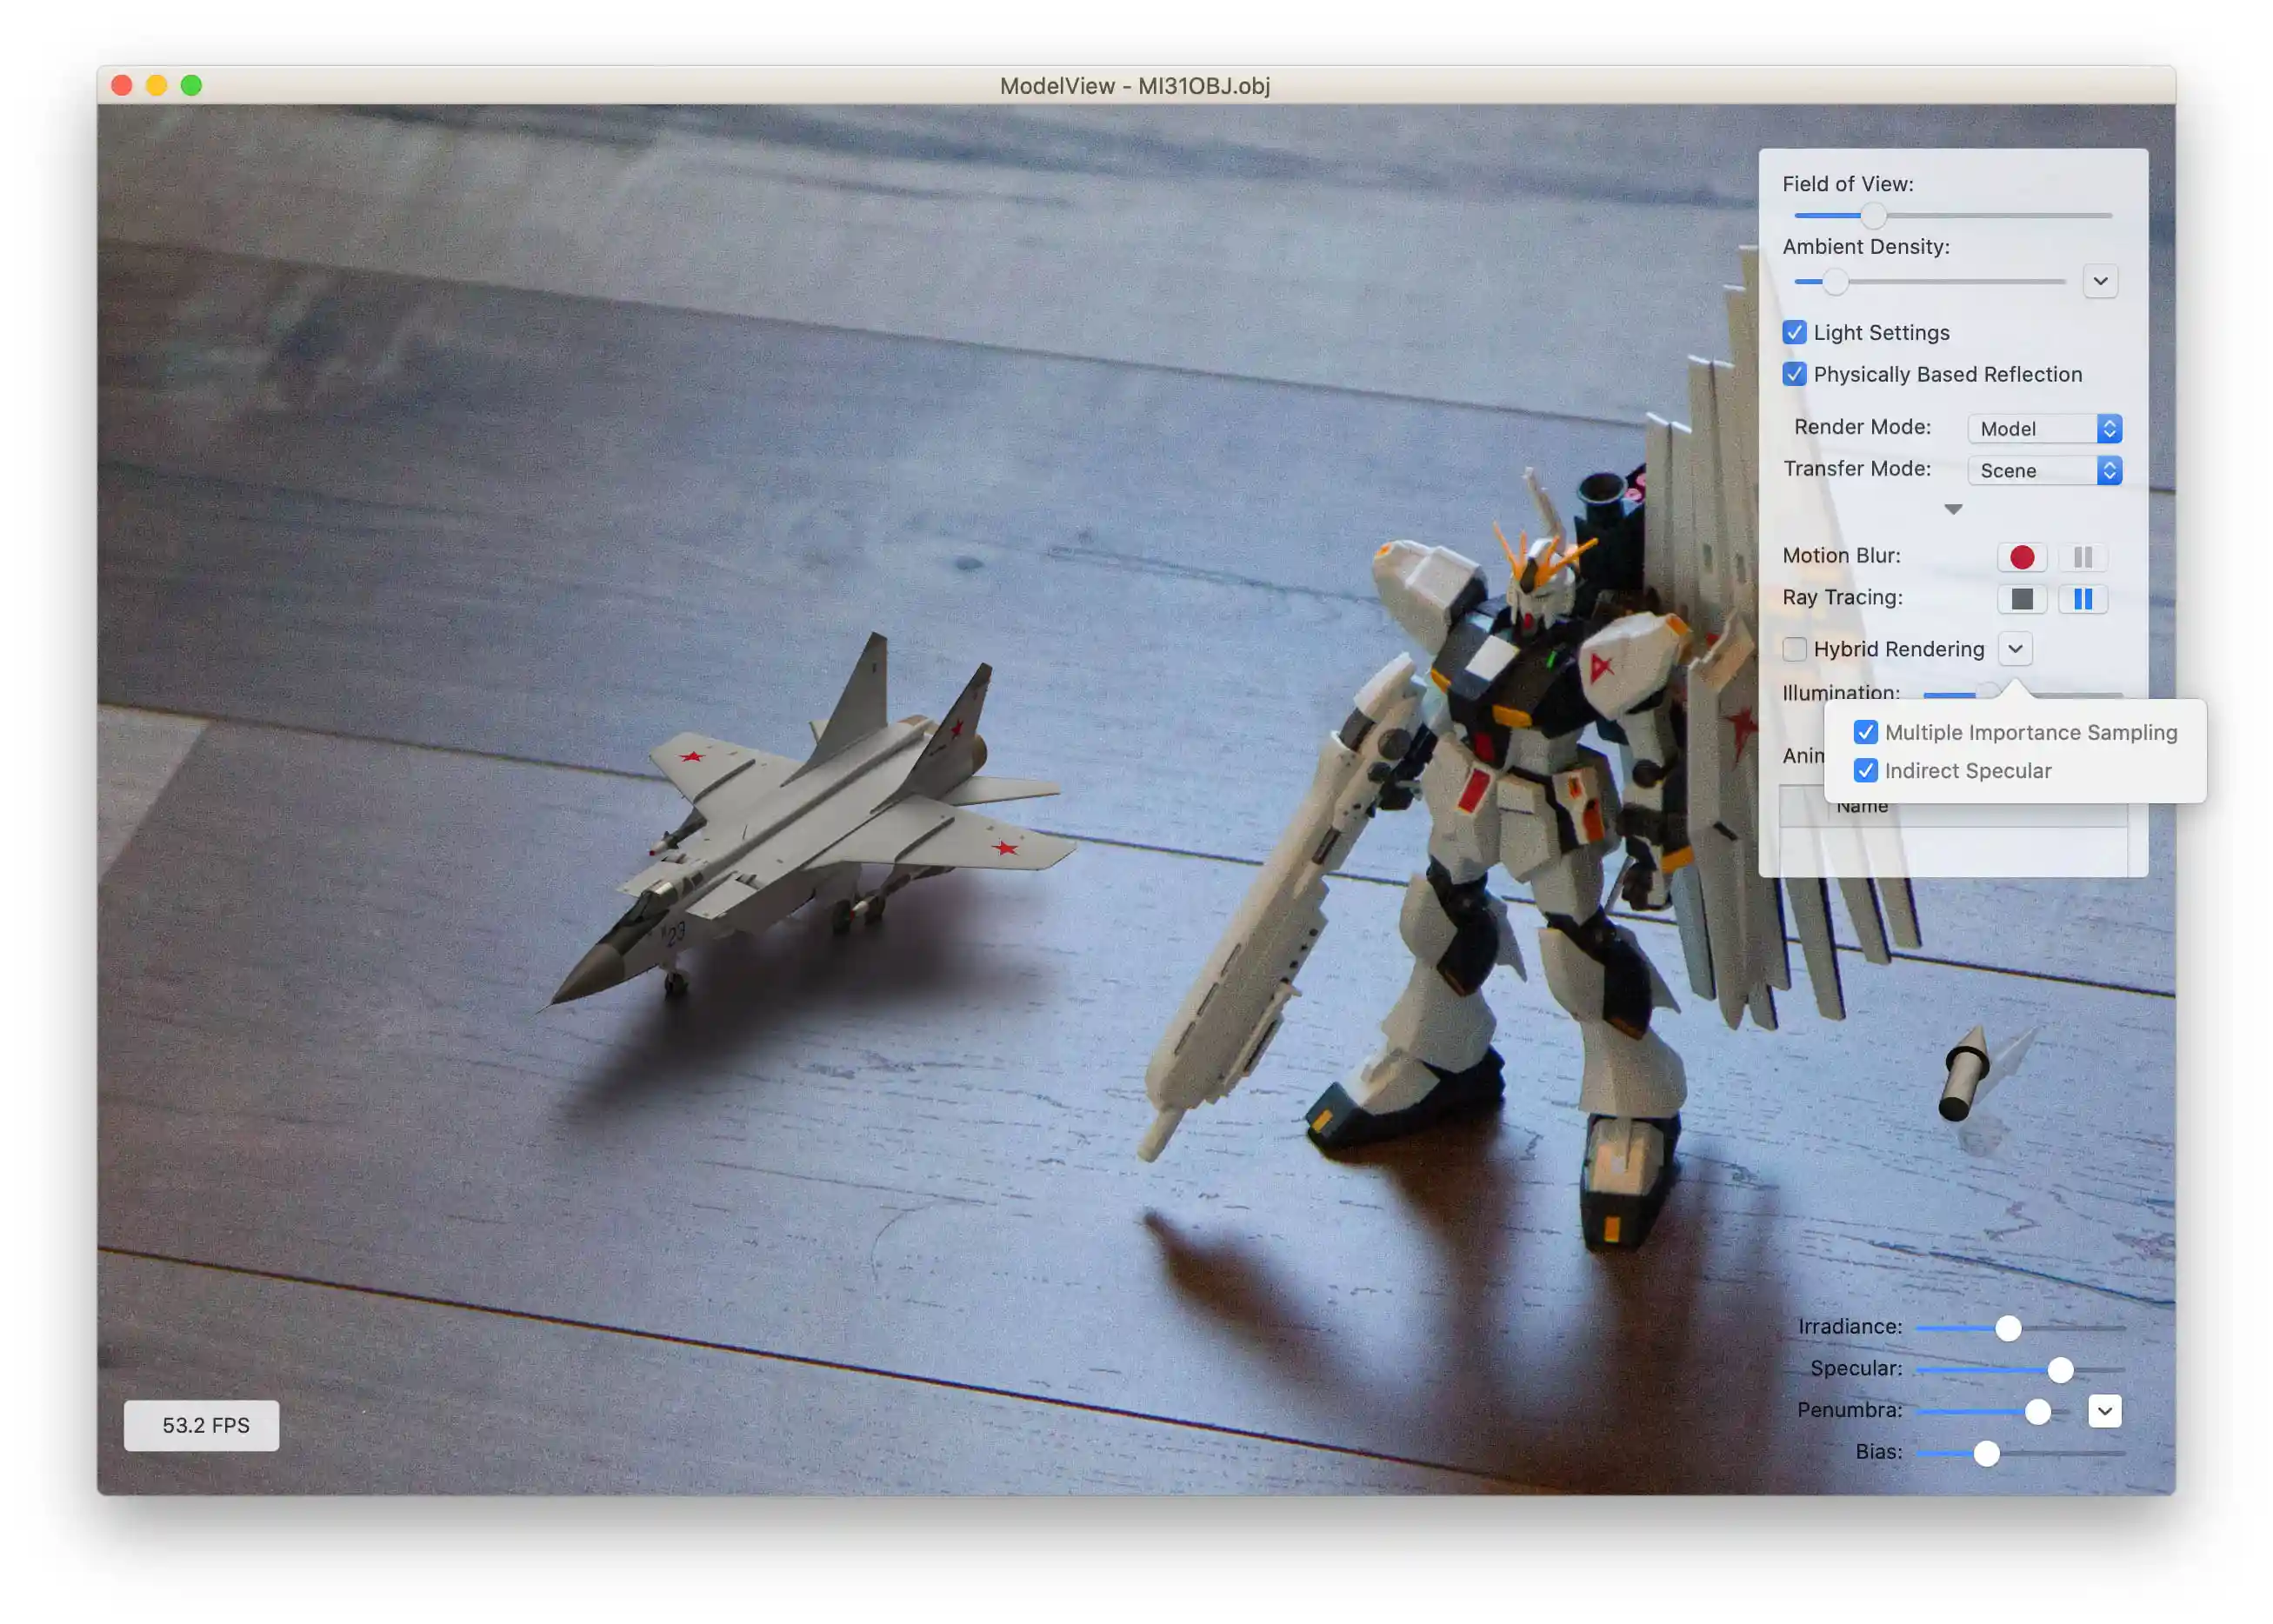This screenshot has height=1624, width=2273.
Task: Open the Penumbra options chevron
Action: click(x=2104, y=1411)
